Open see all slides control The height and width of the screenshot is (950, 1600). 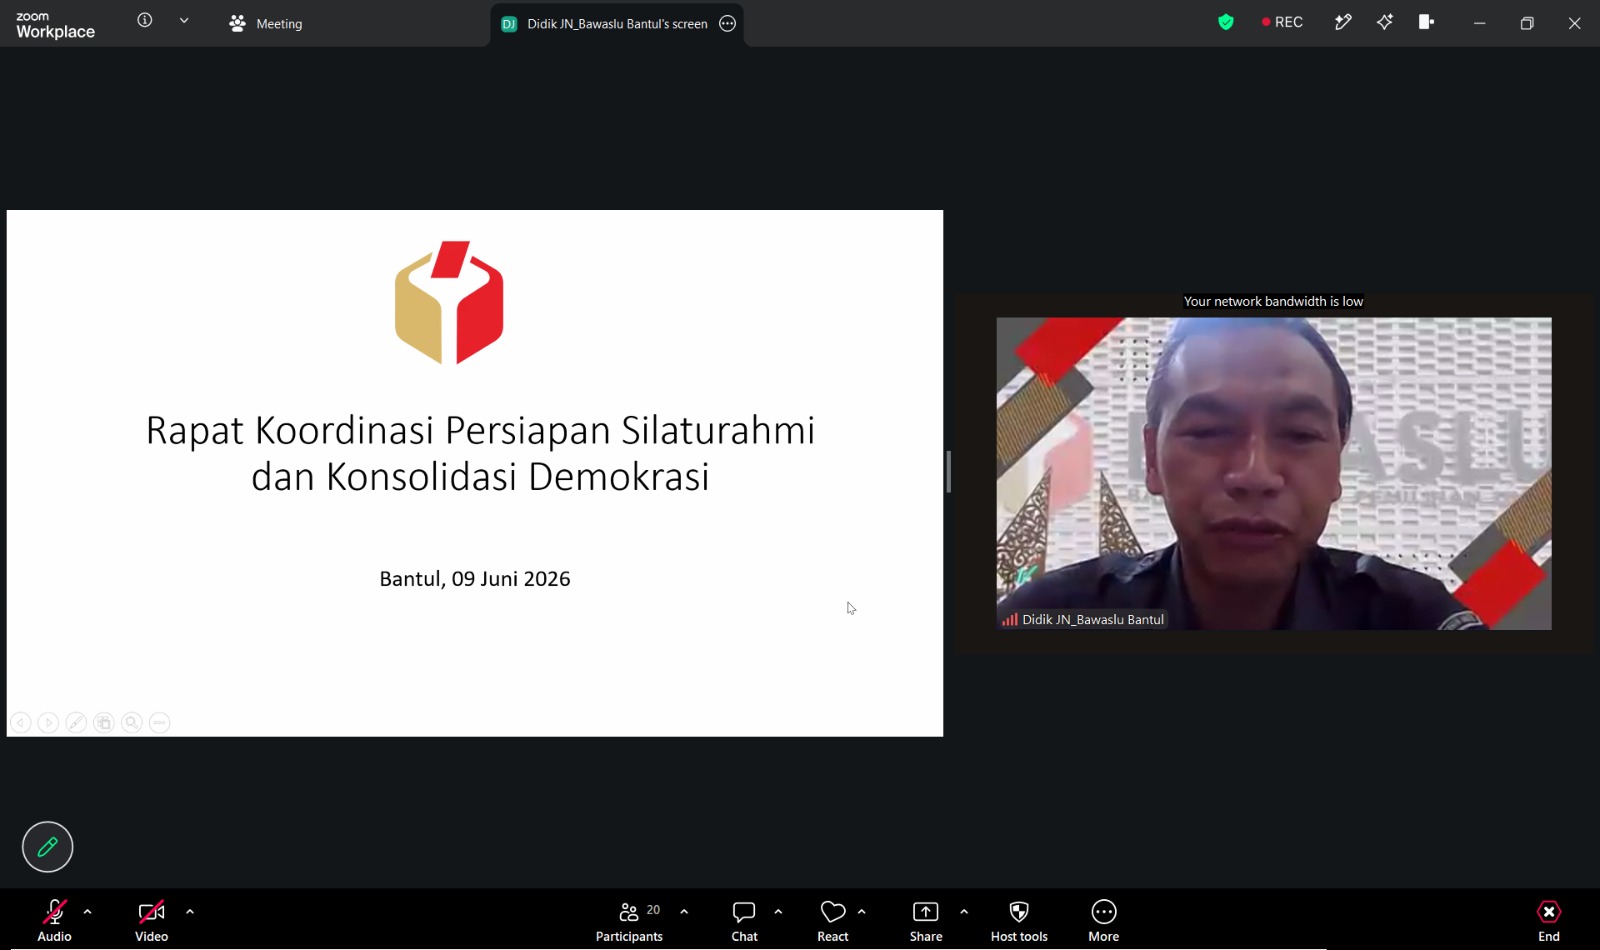pyautogui.click(x=104, y=722)
